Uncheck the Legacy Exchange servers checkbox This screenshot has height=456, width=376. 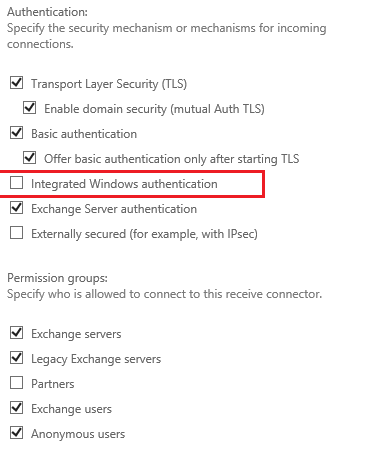[16, 358]
